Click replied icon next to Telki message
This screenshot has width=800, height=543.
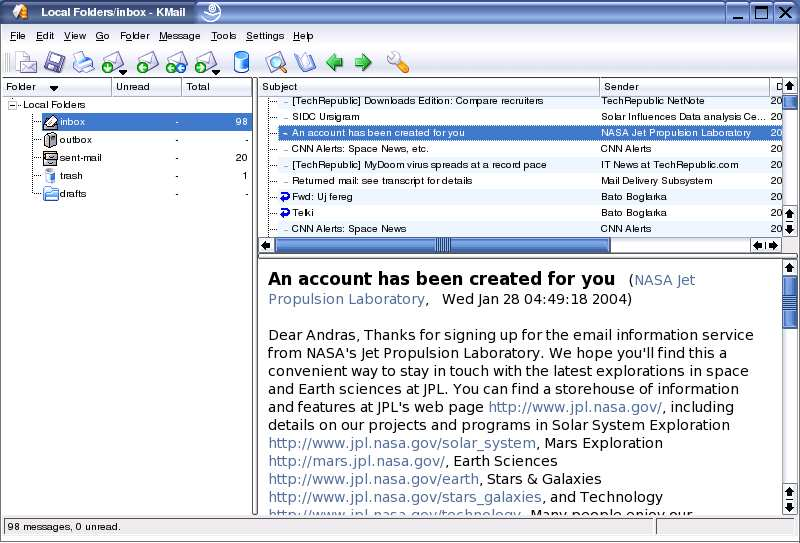tap(285, 213)
